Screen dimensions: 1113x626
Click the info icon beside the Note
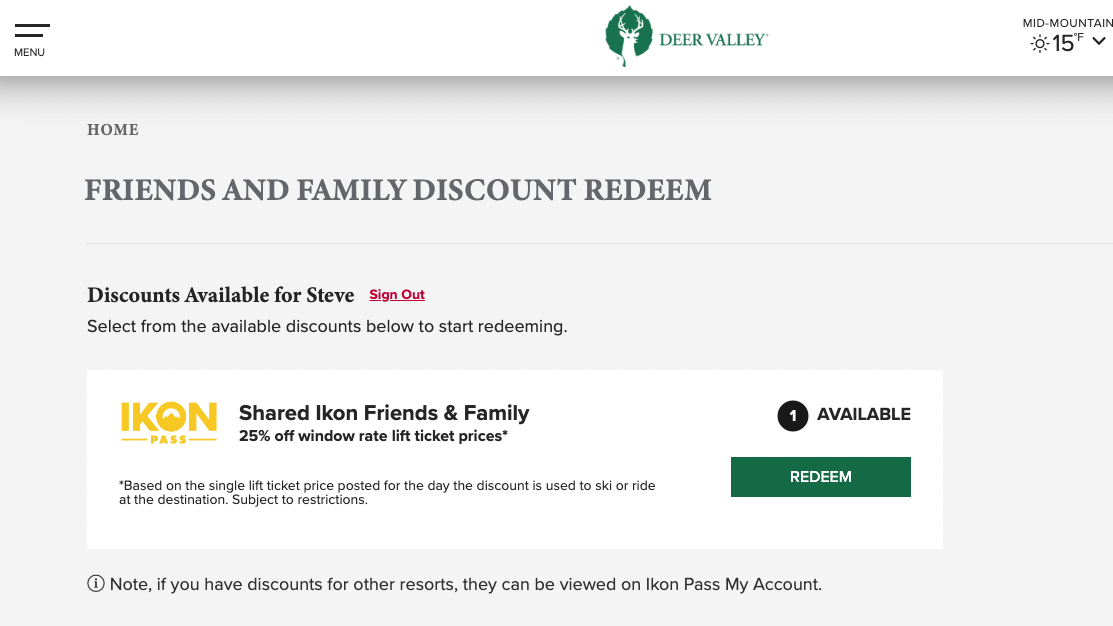96,584
